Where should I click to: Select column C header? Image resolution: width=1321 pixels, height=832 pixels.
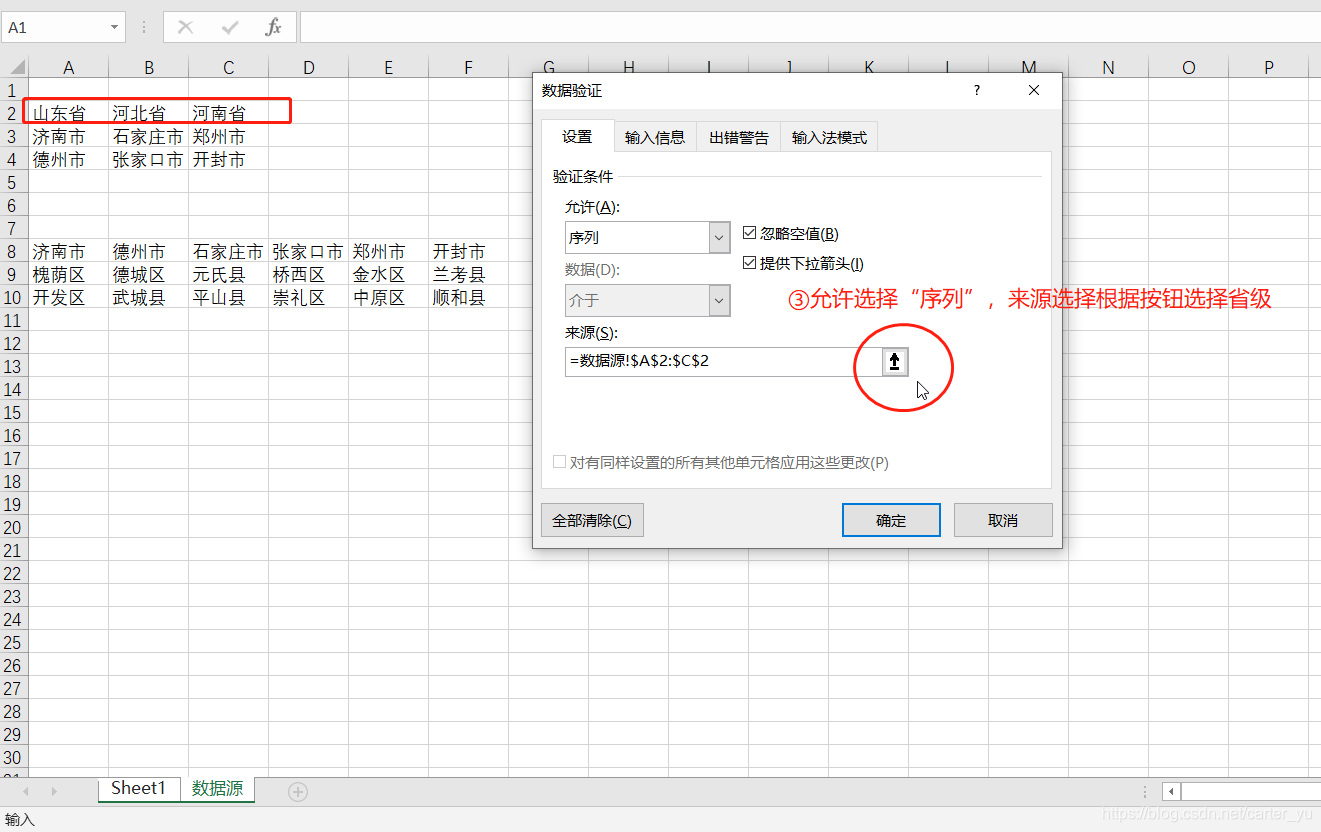(228, 67)
